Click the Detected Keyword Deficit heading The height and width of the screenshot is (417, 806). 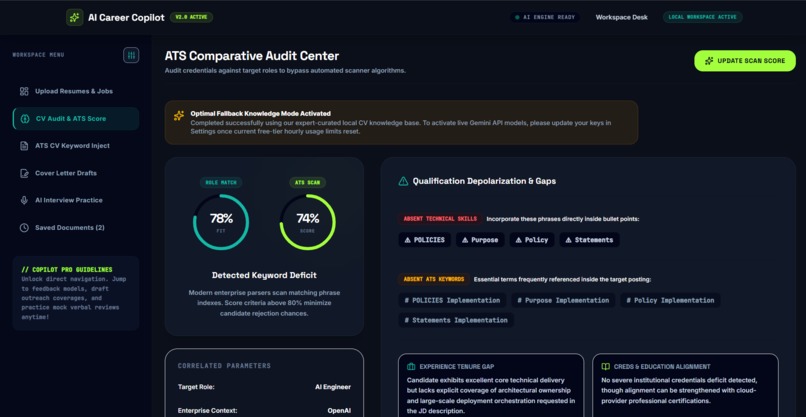point(264,275)
